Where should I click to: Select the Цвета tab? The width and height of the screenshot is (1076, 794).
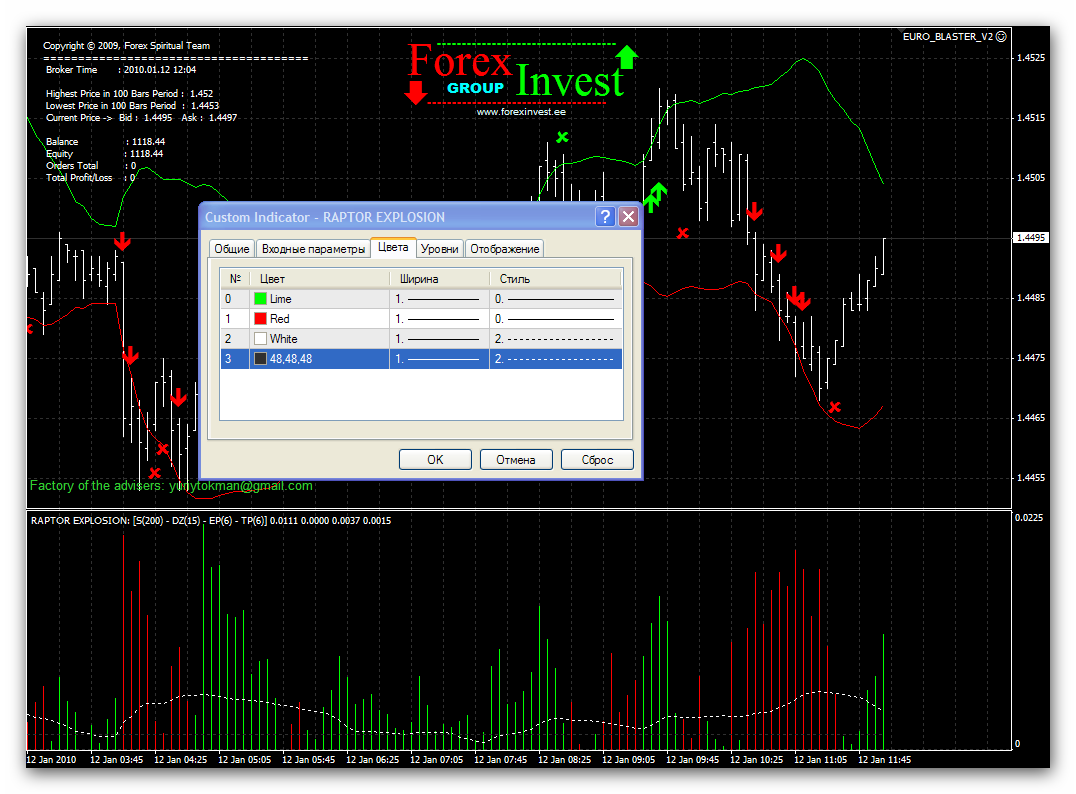(x=393, y=247)
